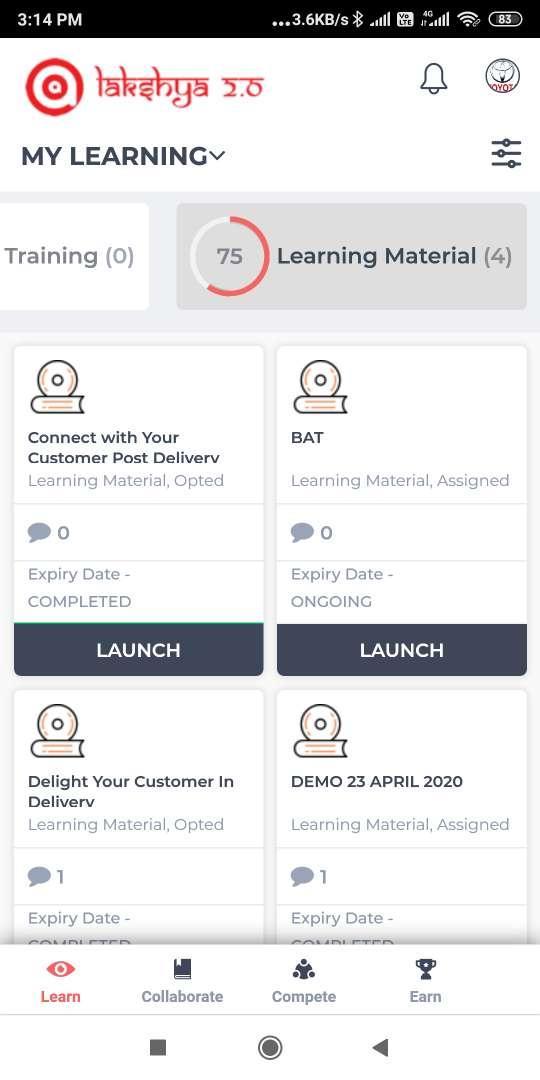Open comment bubble on DEMO 23 APRIL card
The image size is (540, 1080).
[309, 876]
